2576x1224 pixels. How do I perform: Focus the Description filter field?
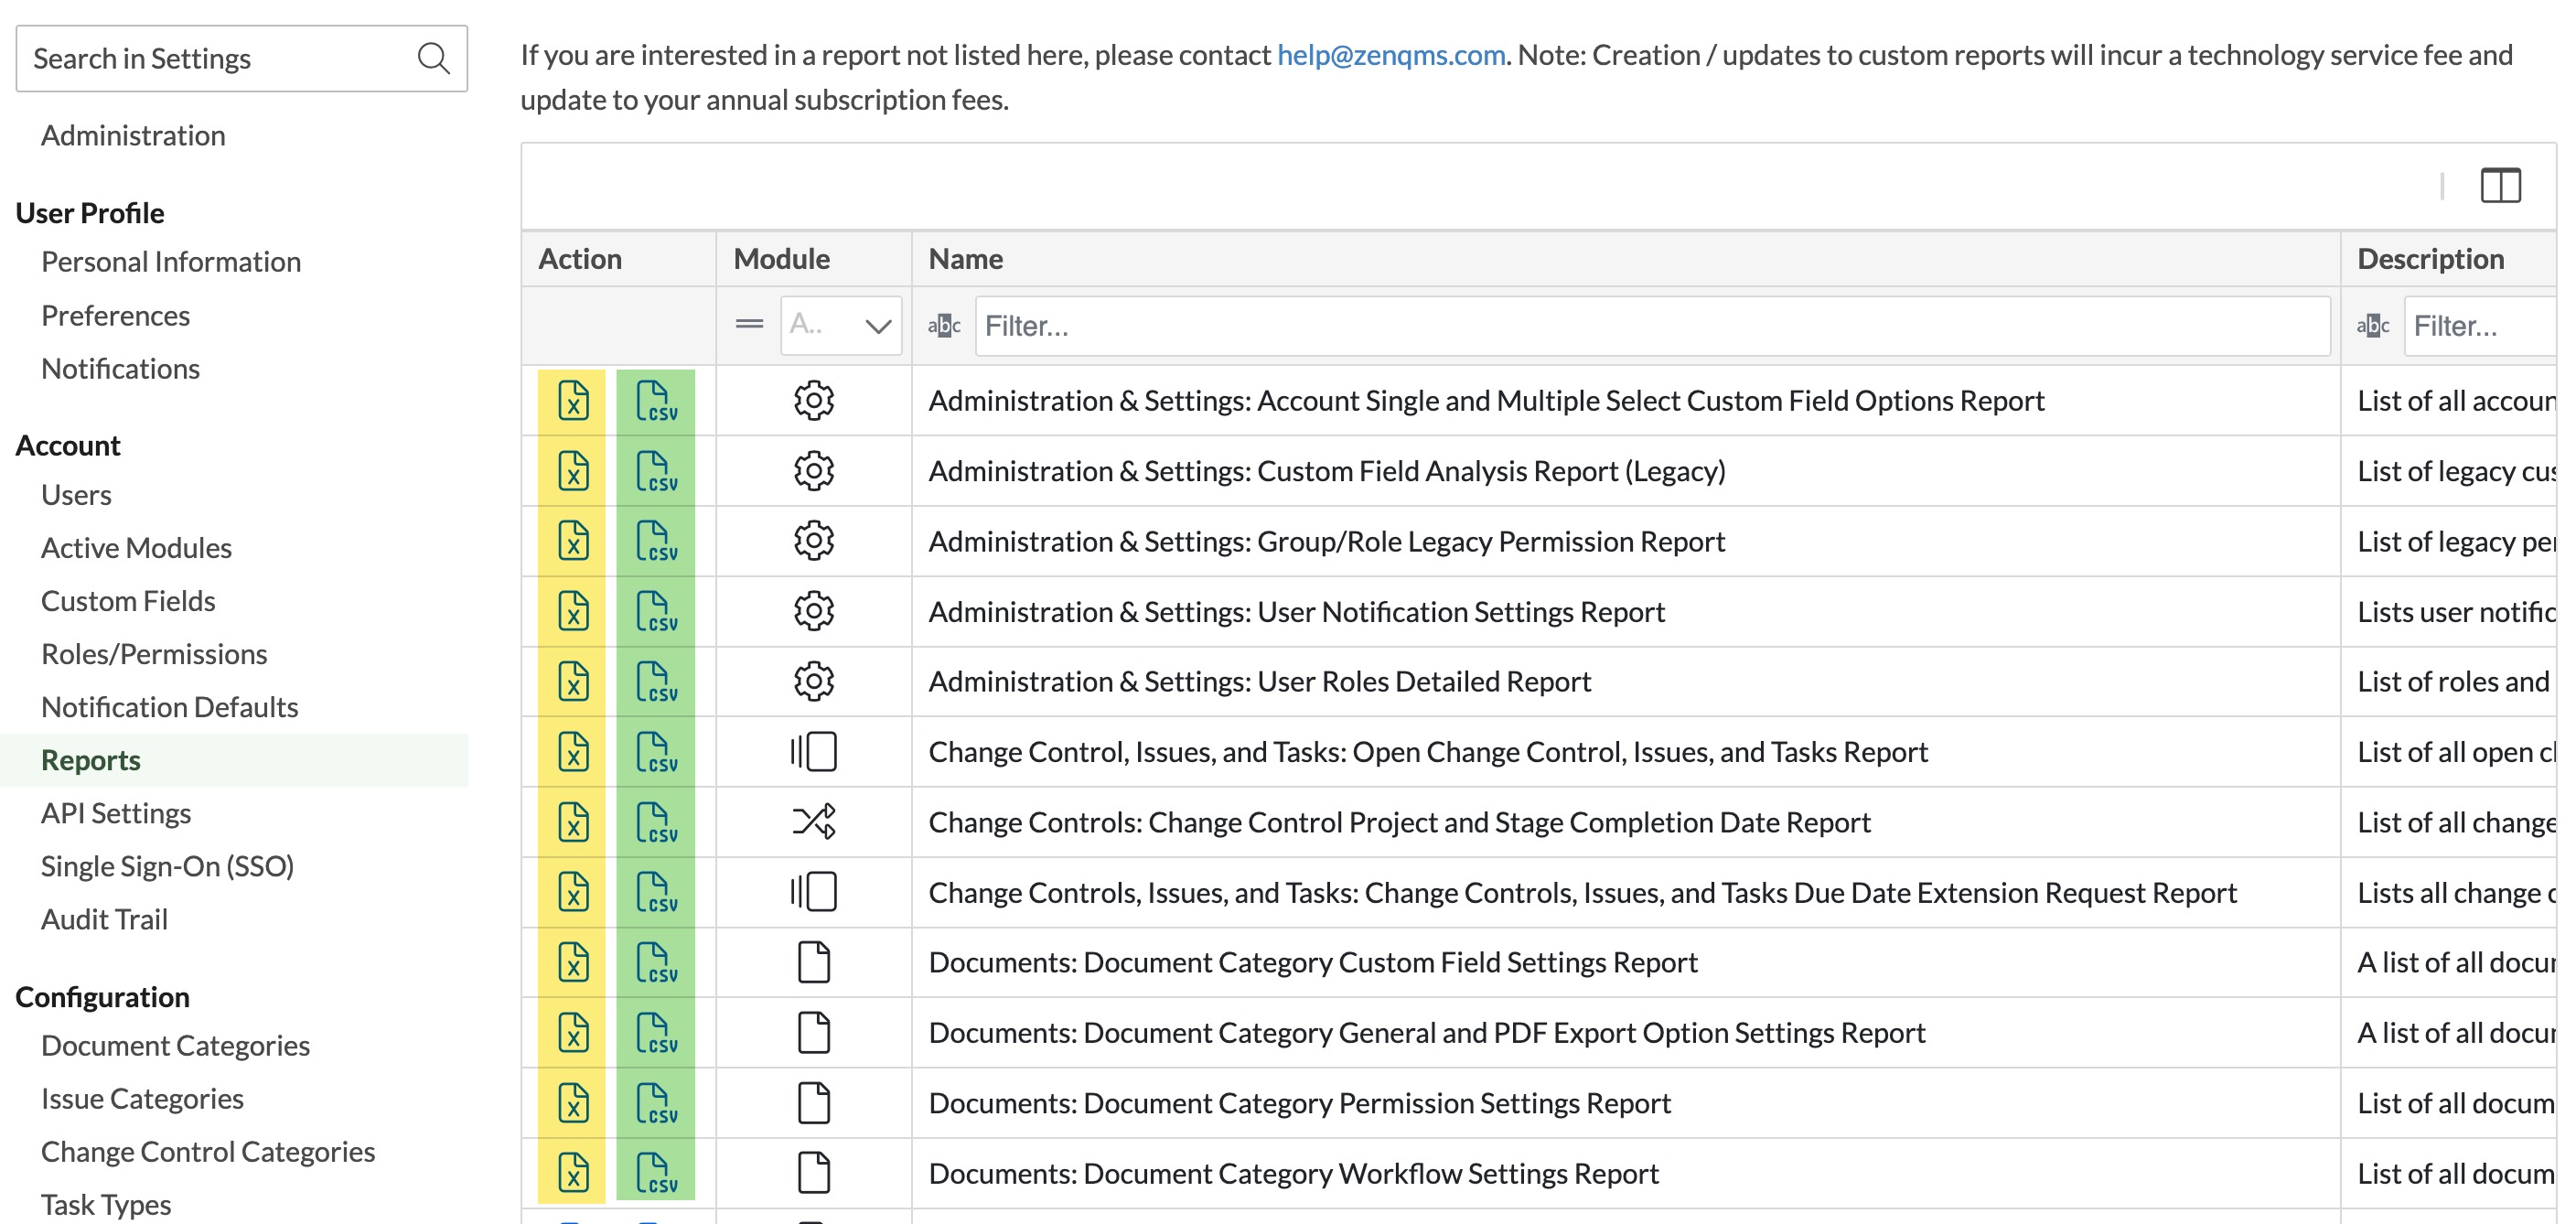click(x=2480, y=325)
